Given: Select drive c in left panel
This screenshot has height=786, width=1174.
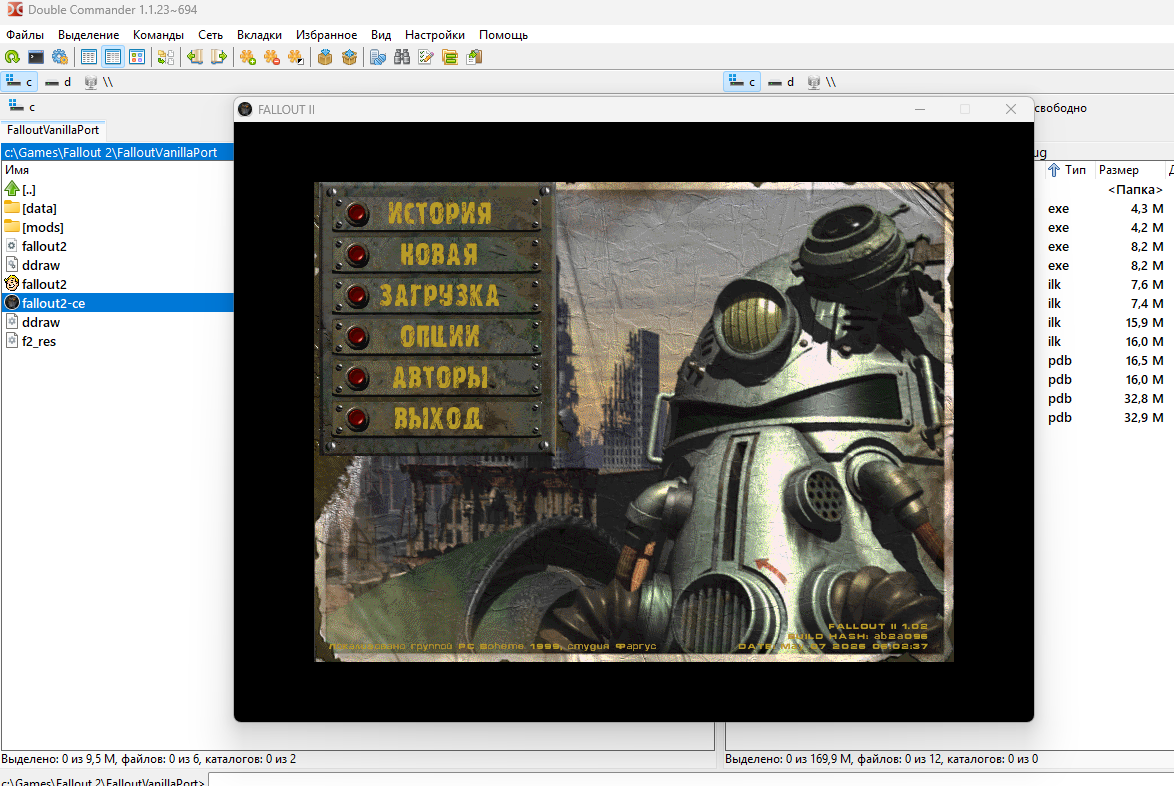Looking at the screenshot, I should [x=19, y=82].
